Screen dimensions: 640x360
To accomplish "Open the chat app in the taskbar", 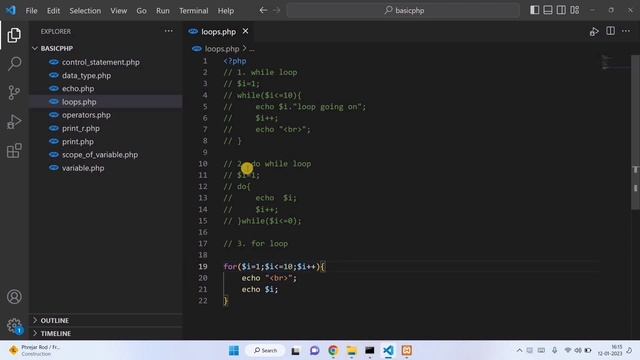I will pyautogui.click(x=314, y=350).
